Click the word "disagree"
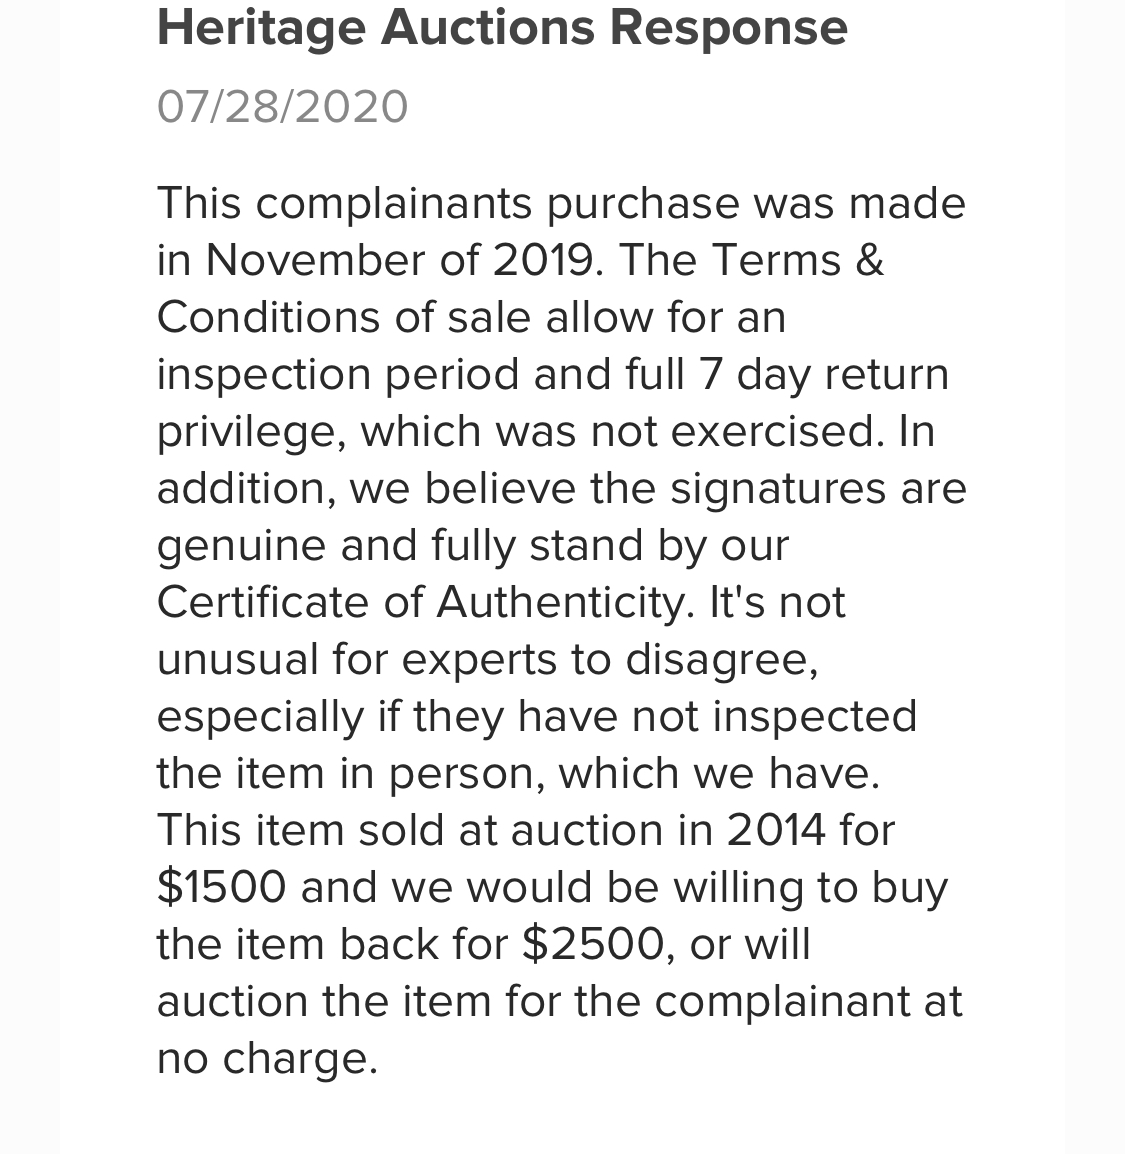Screen dimensions: 1125x1154 (720, 660)
